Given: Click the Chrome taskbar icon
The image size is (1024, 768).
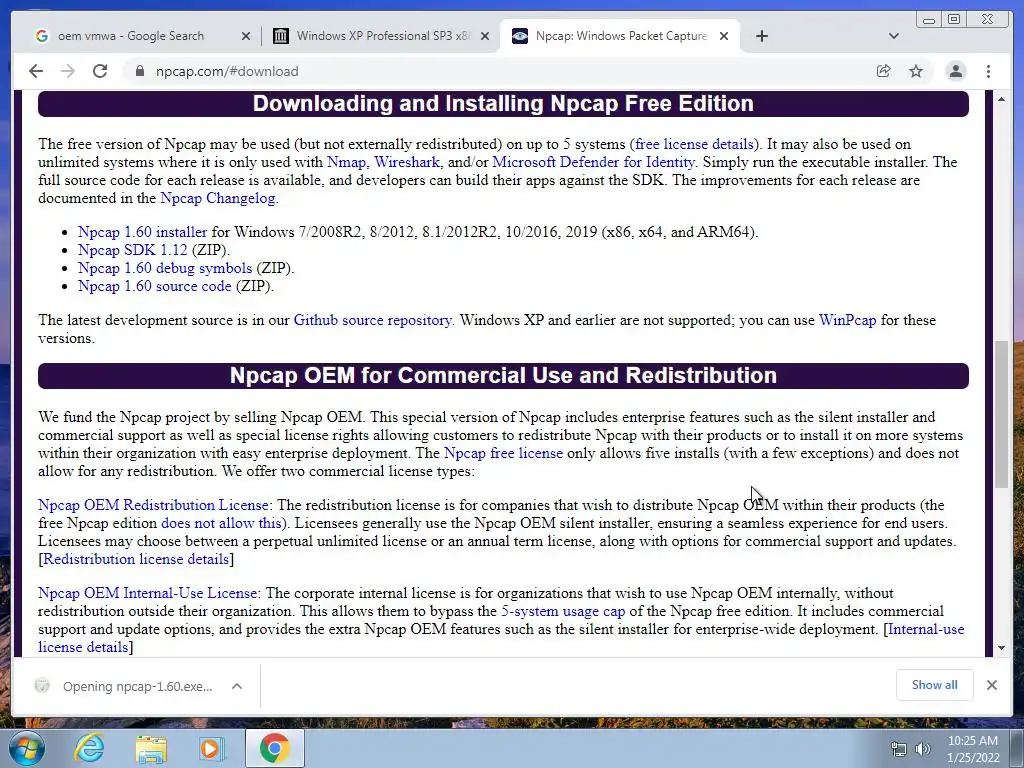Looking at the screenshot, I should 274,748.
